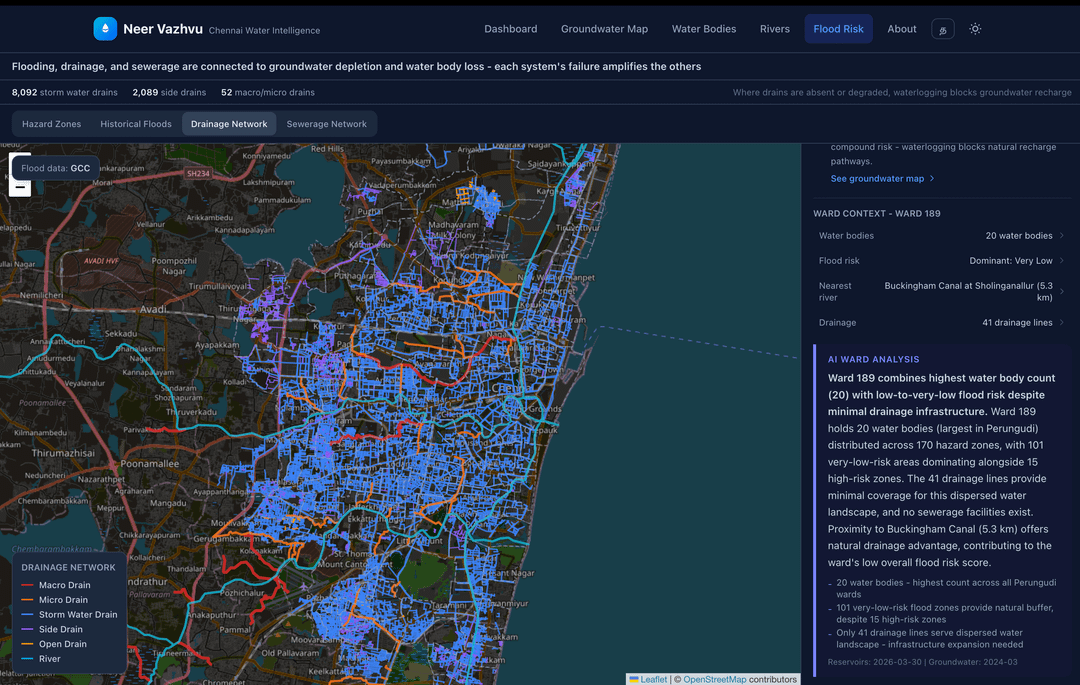1080x685 pixels.
Task: Go to the Water Bodies page
Action: pyautogui.click(x=704, y=29)
